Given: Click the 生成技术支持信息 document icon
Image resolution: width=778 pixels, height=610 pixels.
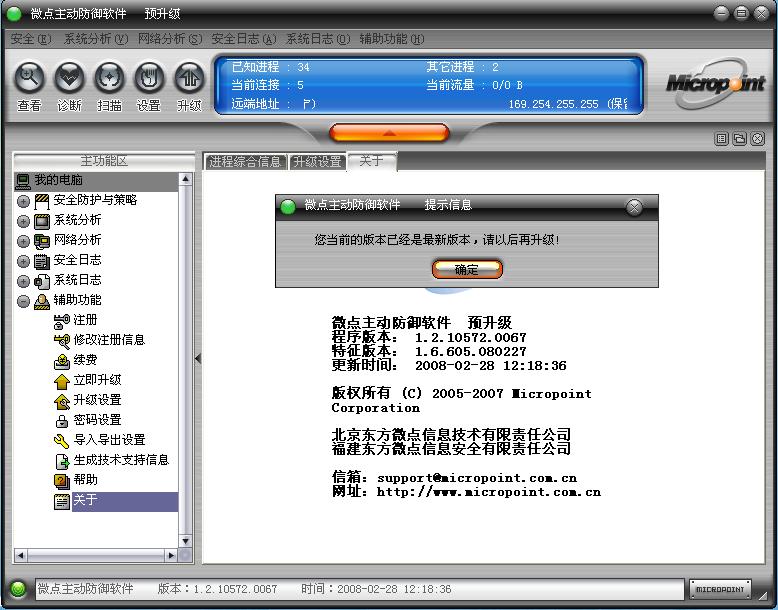Looking at the screenshot, I should pyautogui.click(x=62, y=461).
